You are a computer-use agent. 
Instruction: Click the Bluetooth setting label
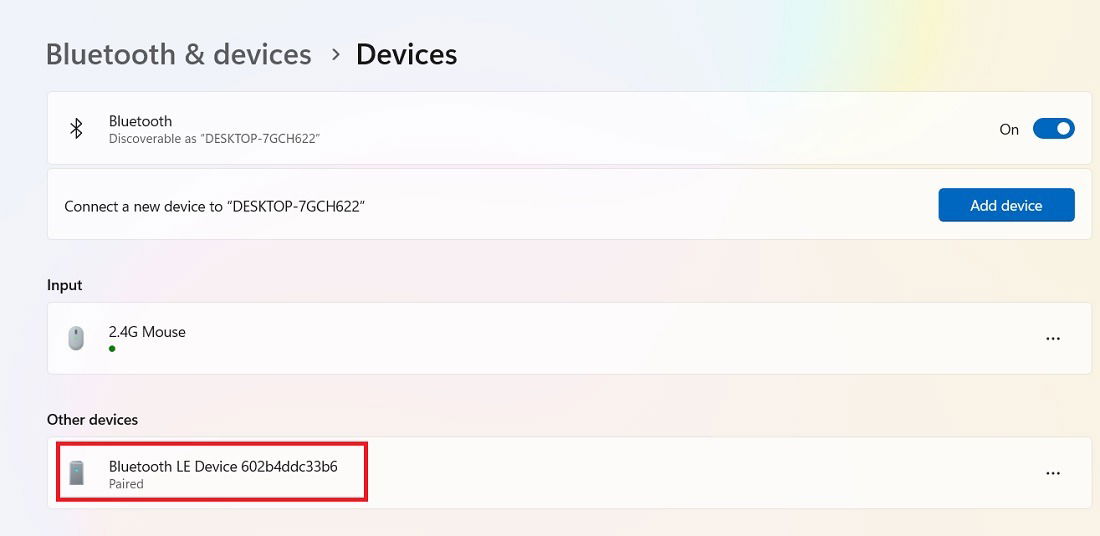[x=140, y=121]
